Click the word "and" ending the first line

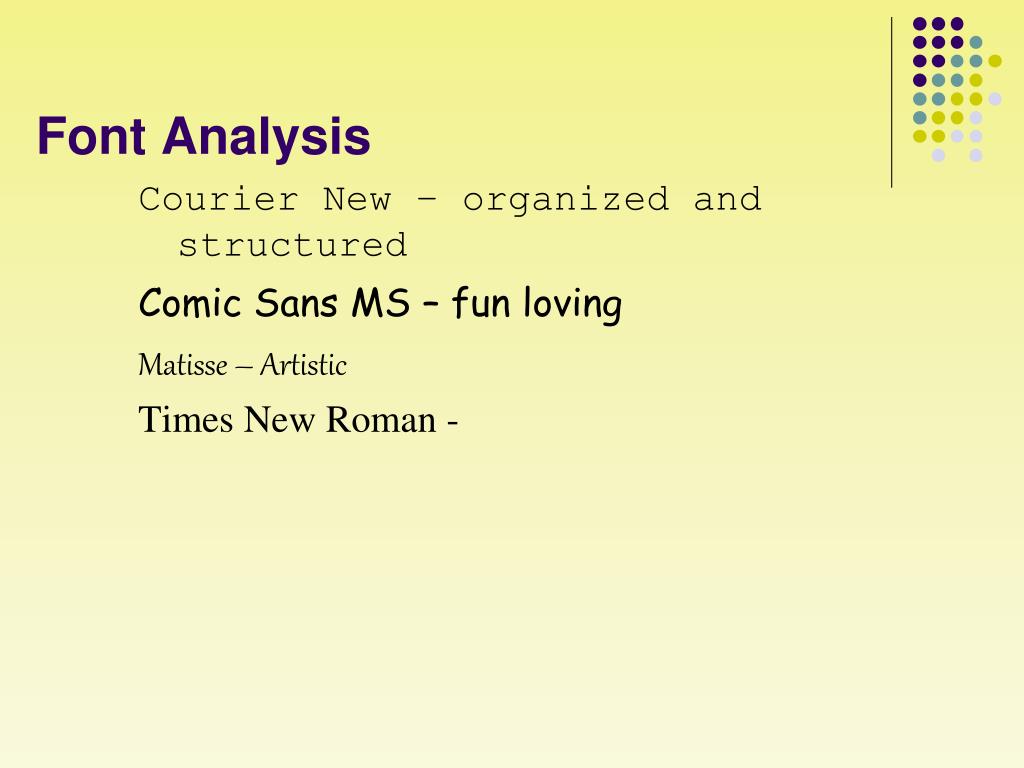coord(728,199)
